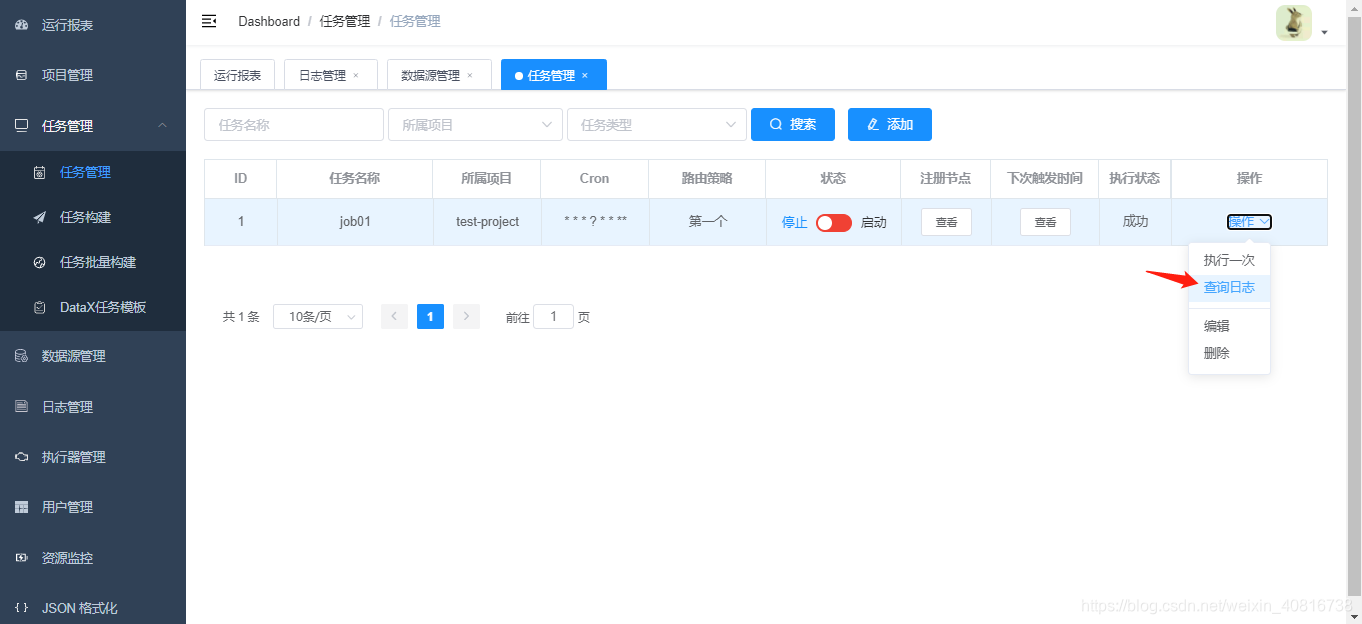The height and width of the screenshot is (624, 1362).
Task: Click the 资源监控 icon in the sidebar
Action: (21, 558)
